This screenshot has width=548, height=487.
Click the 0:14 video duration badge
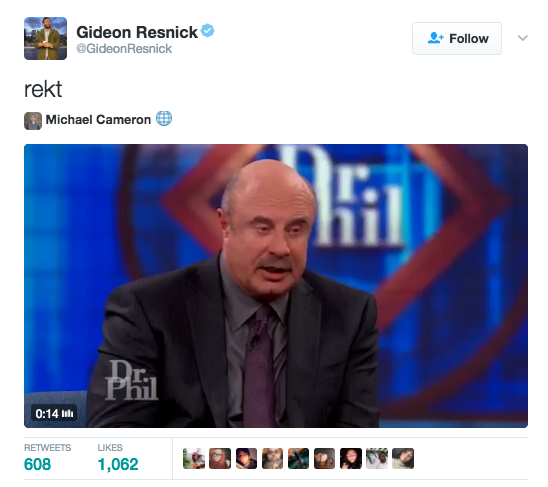pyautogui.click(x=54, y=414)
